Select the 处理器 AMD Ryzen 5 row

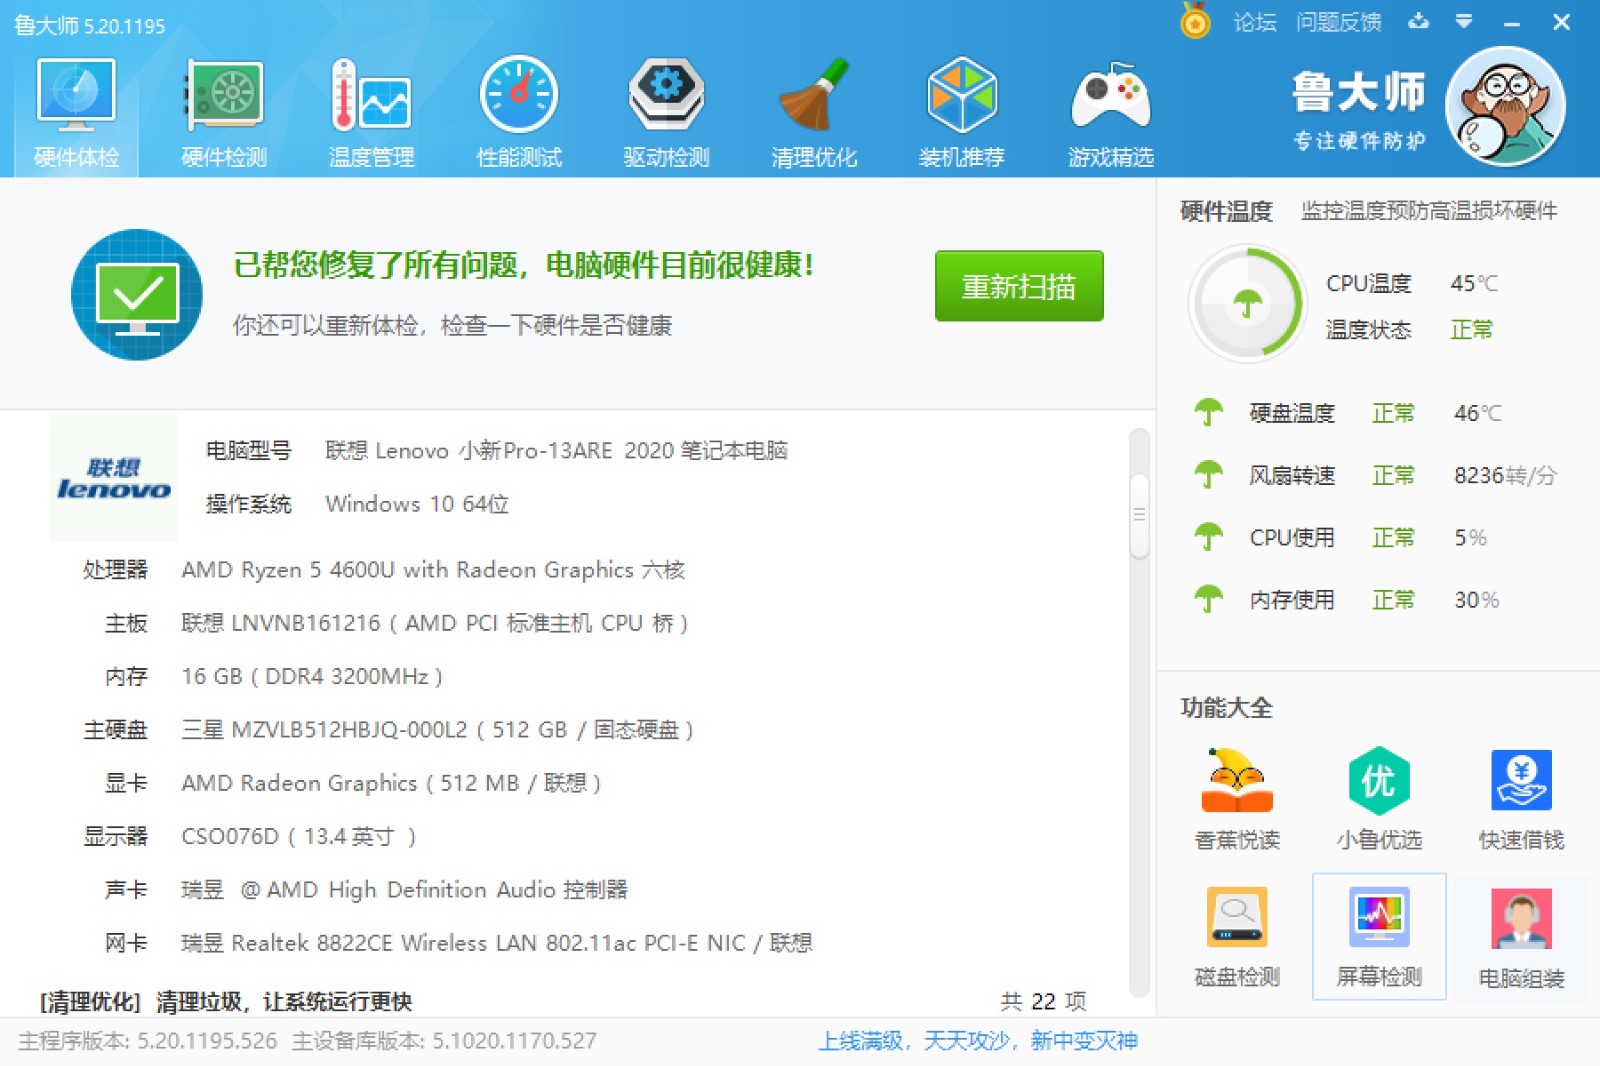coord(384,570)
